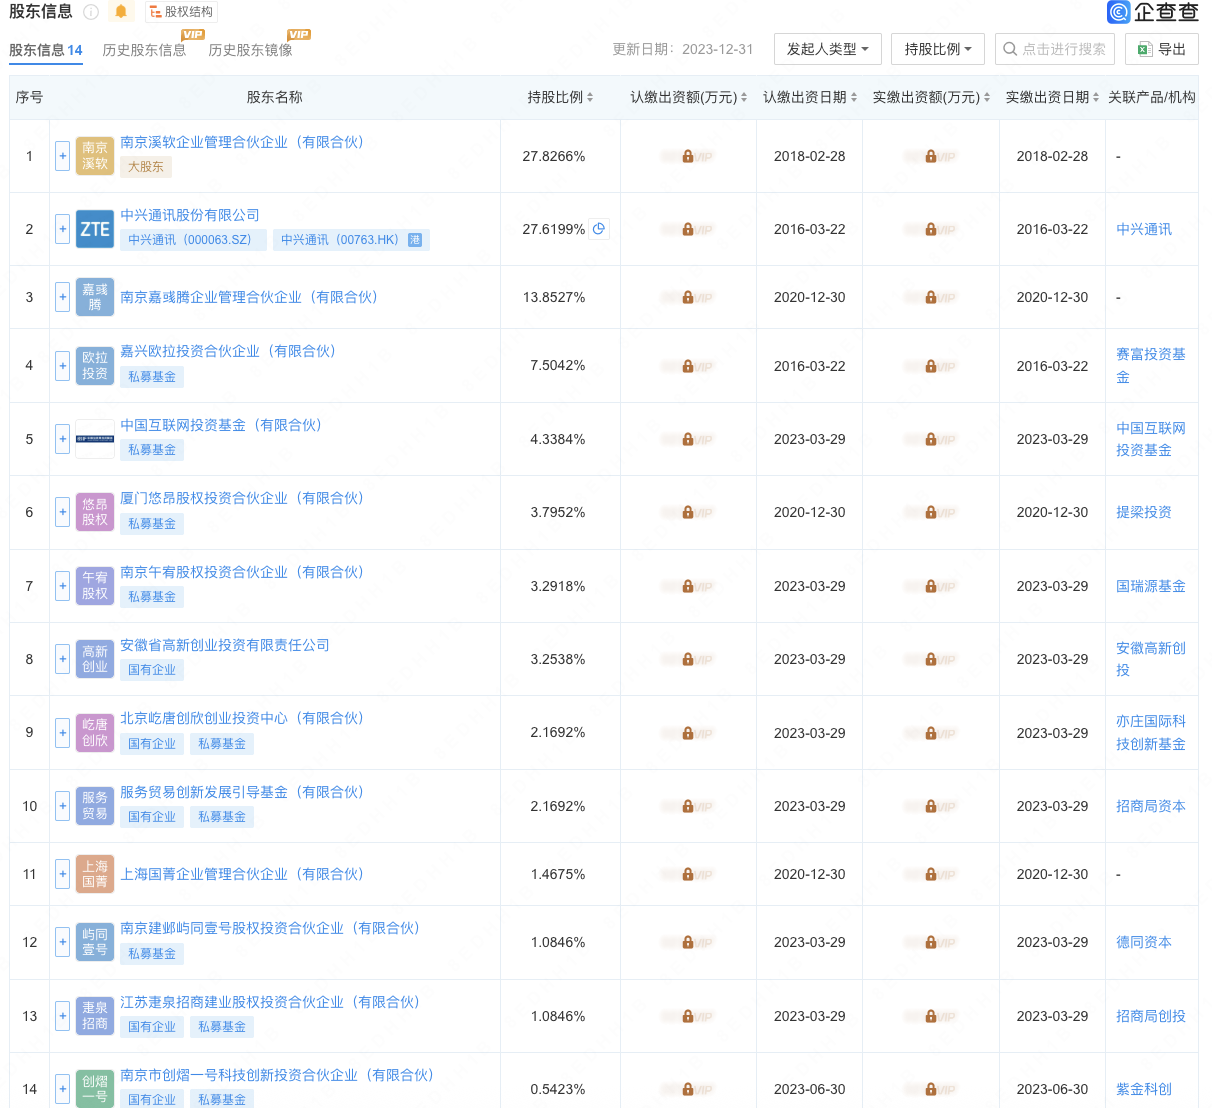Open the 持股比例 filter dropdown
The width and height of the screenshot is (1212, 1108).
[936, 48]
